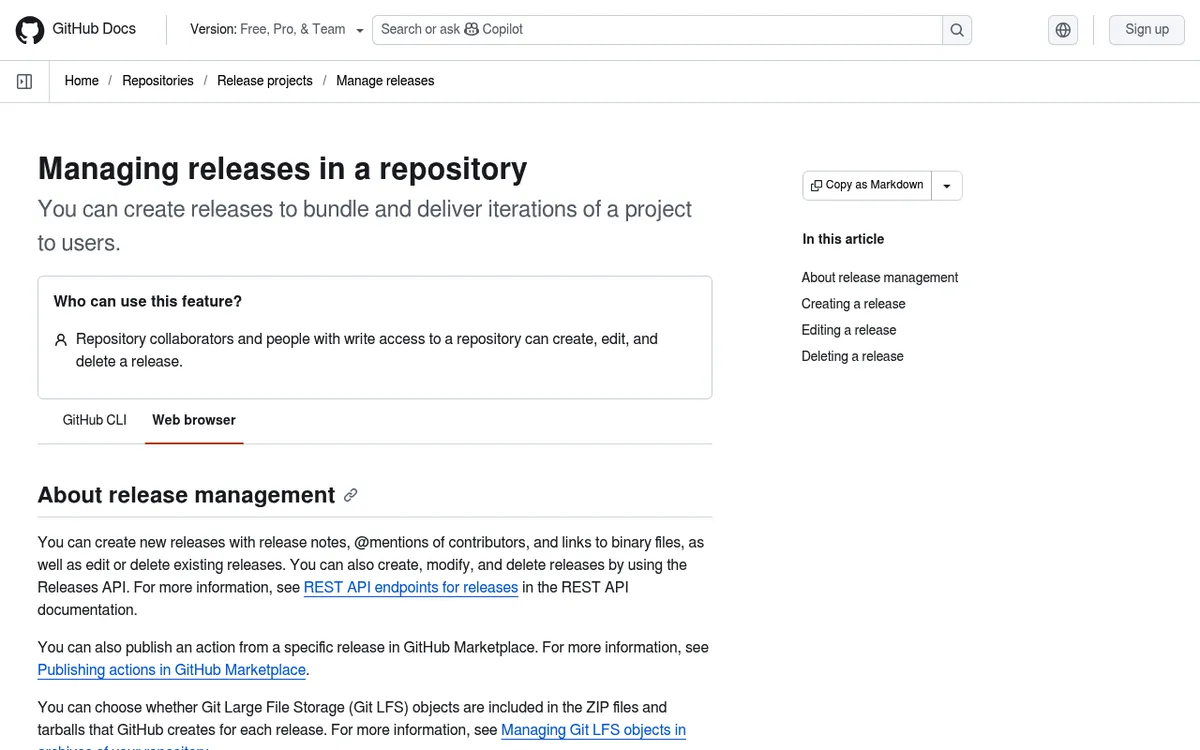Toggle the sidebar panel icon

point(25,81)
